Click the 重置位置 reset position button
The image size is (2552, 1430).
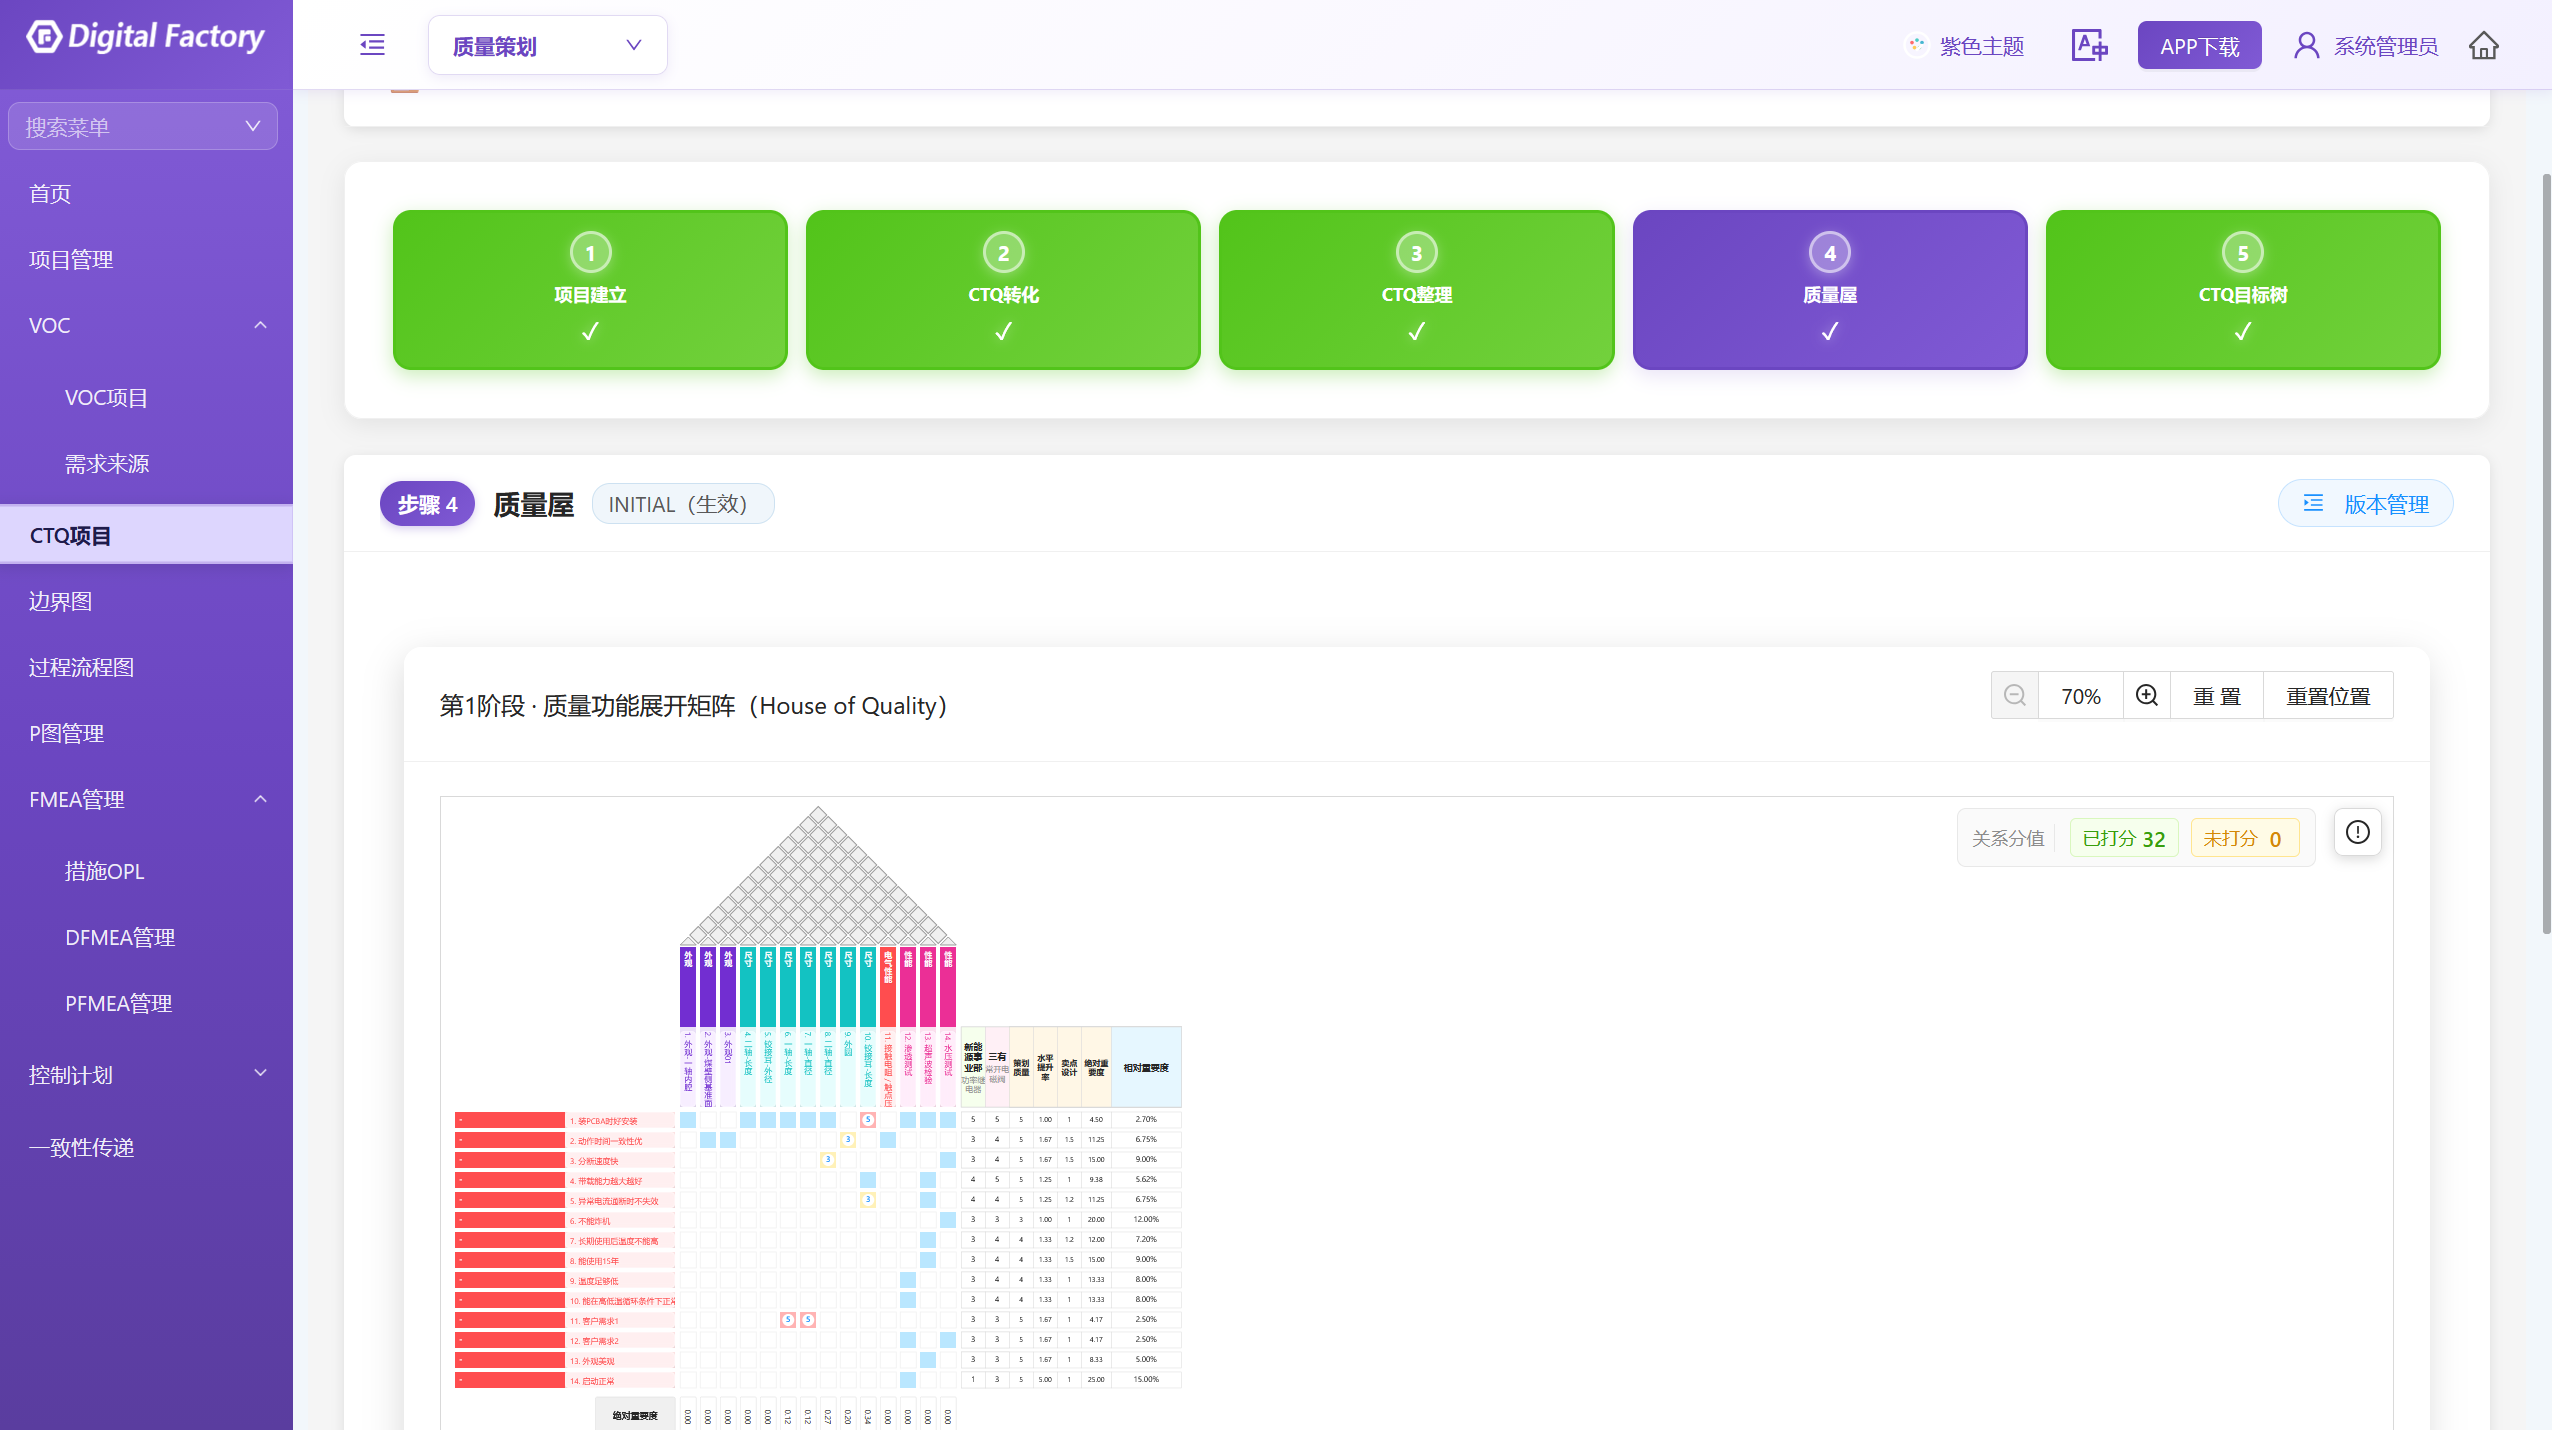point(2328,696)
